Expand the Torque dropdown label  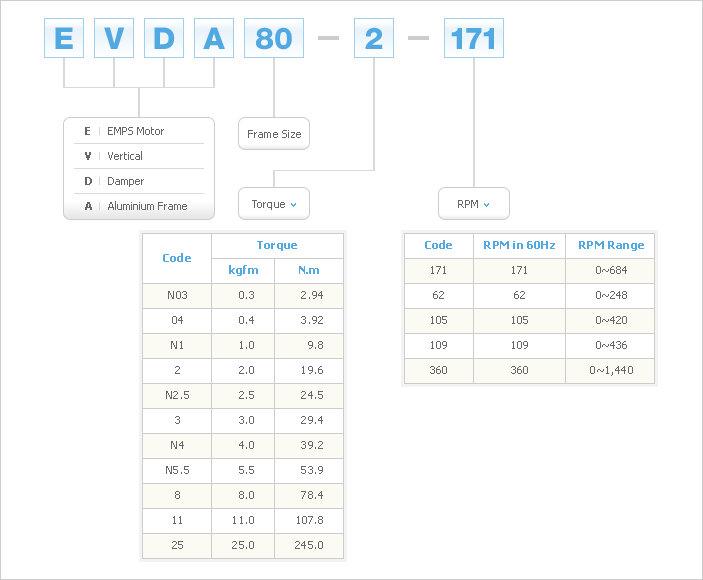click(x=274, y=204)
